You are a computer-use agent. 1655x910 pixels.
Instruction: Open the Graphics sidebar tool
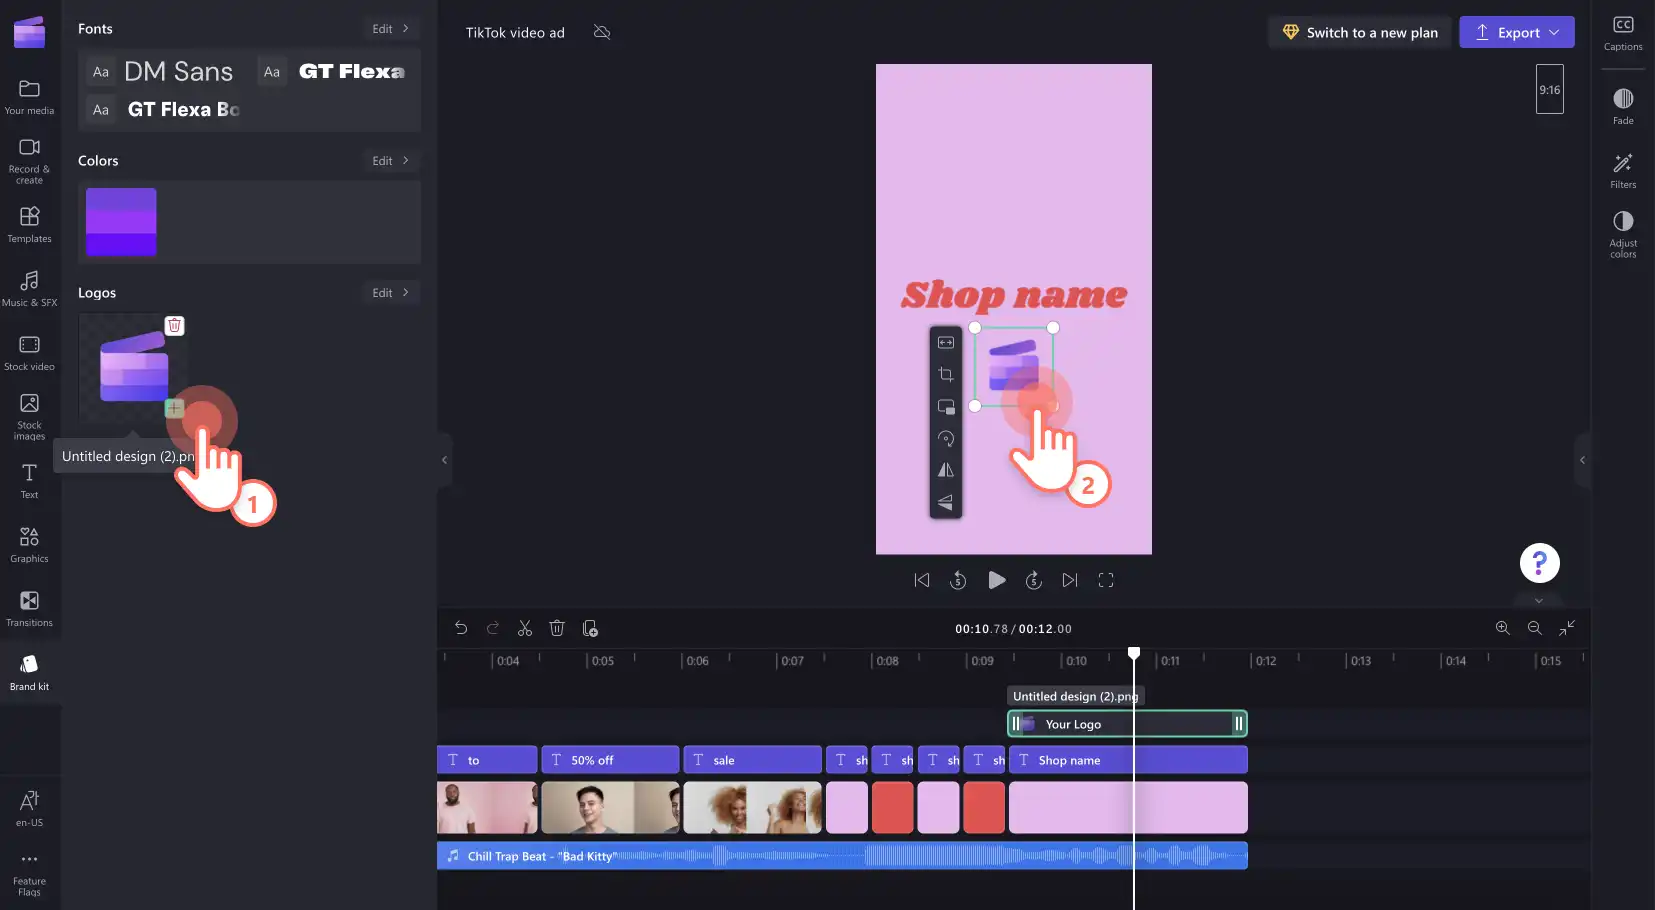pyautogui.click(x=29, y=544)
